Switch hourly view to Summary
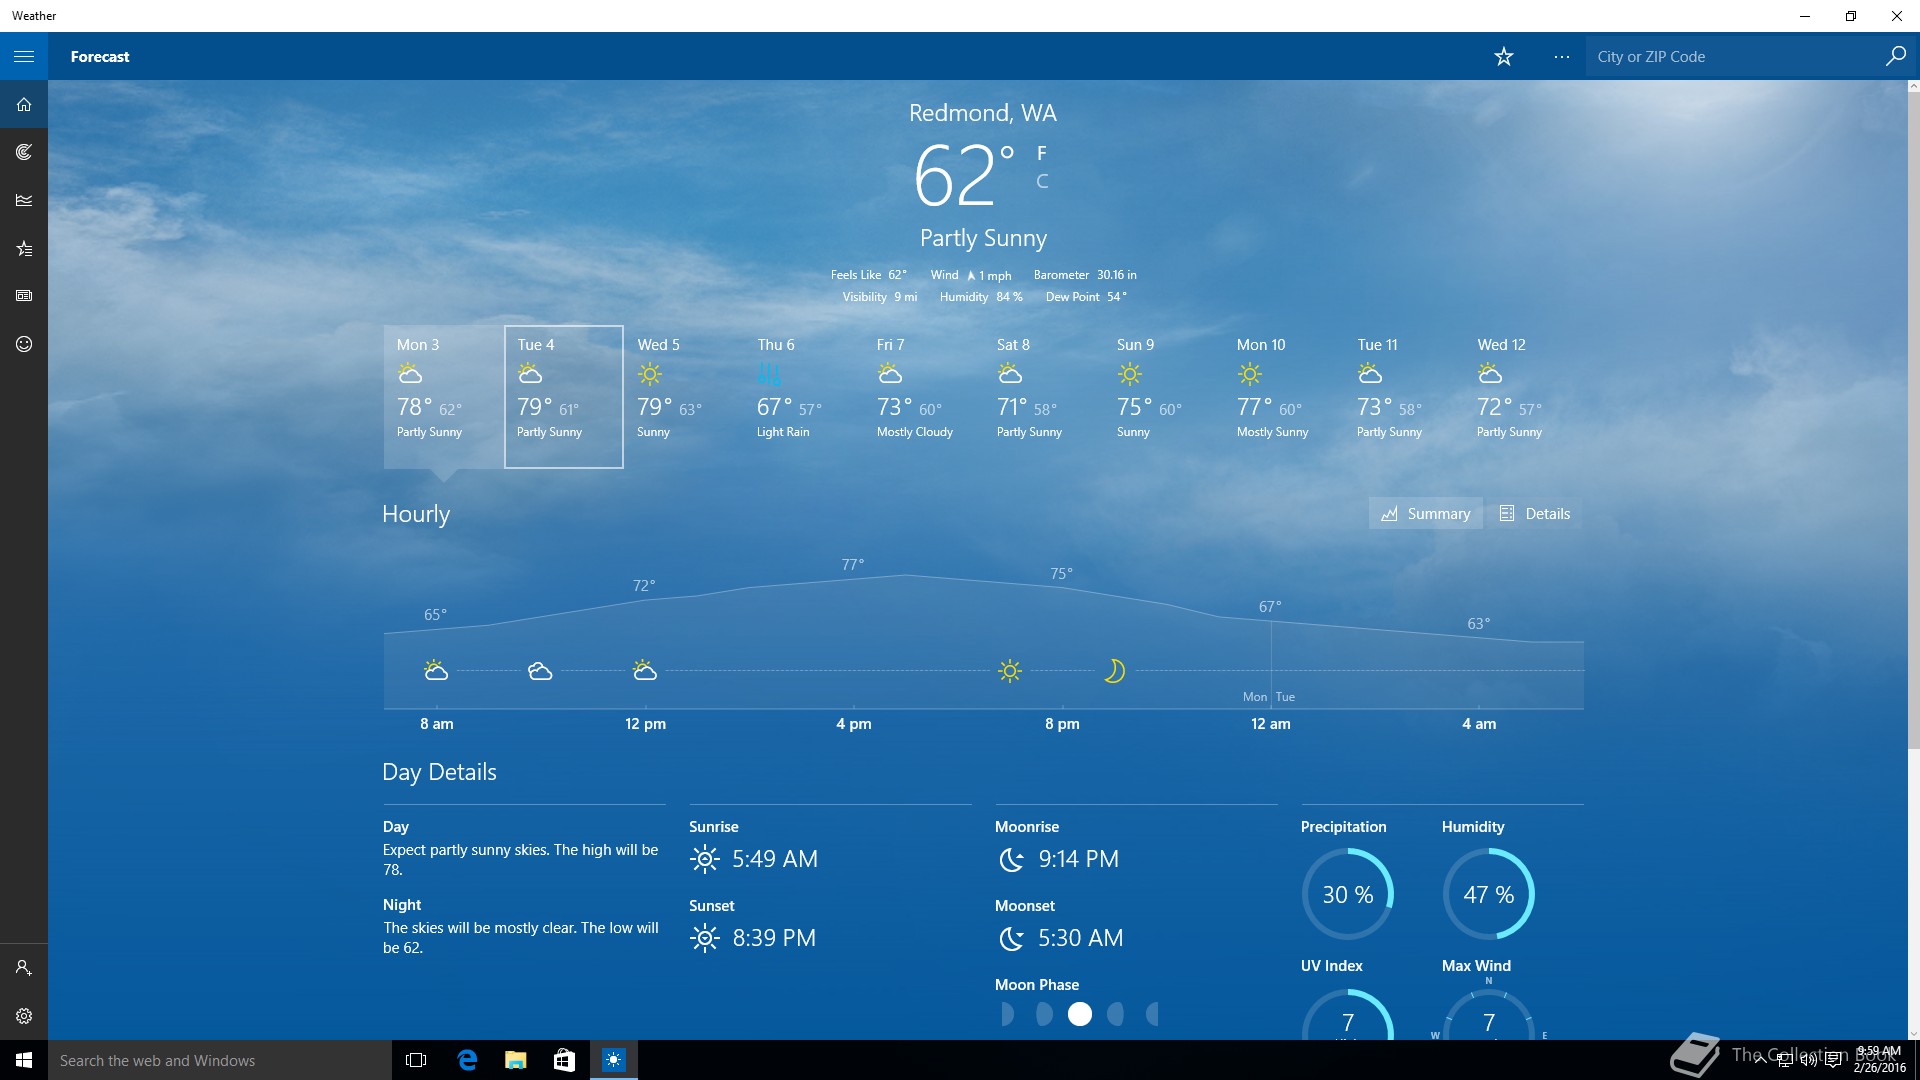1920x1080 pixels. (x=1426, y=514)
